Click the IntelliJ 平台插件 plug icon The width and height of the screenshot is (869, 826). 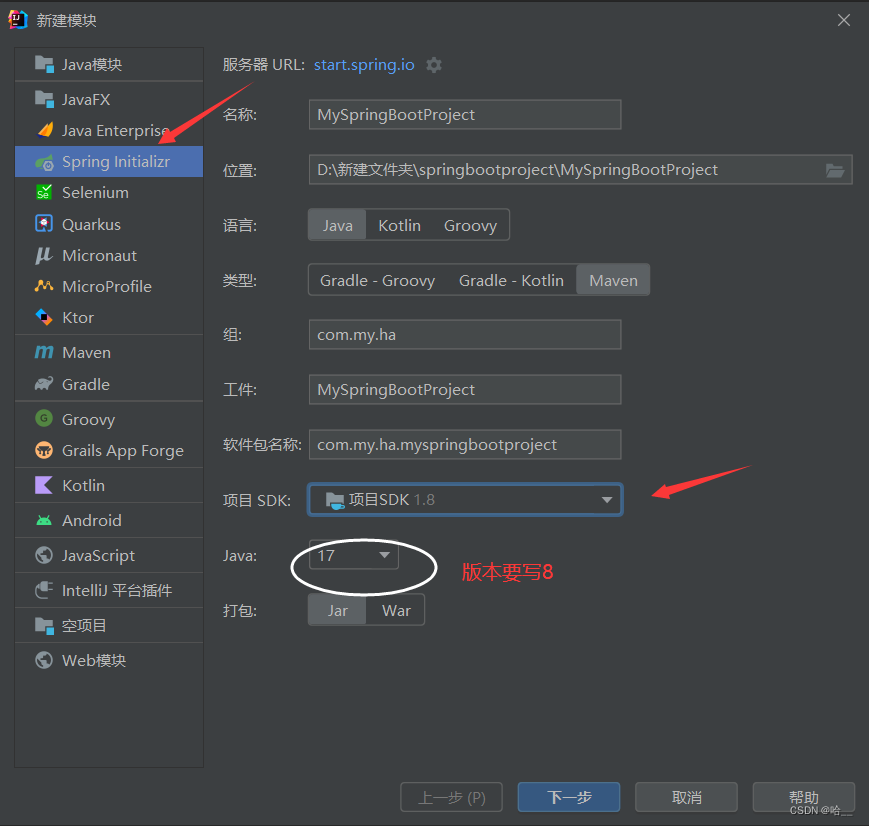click(x=44, y=590)
